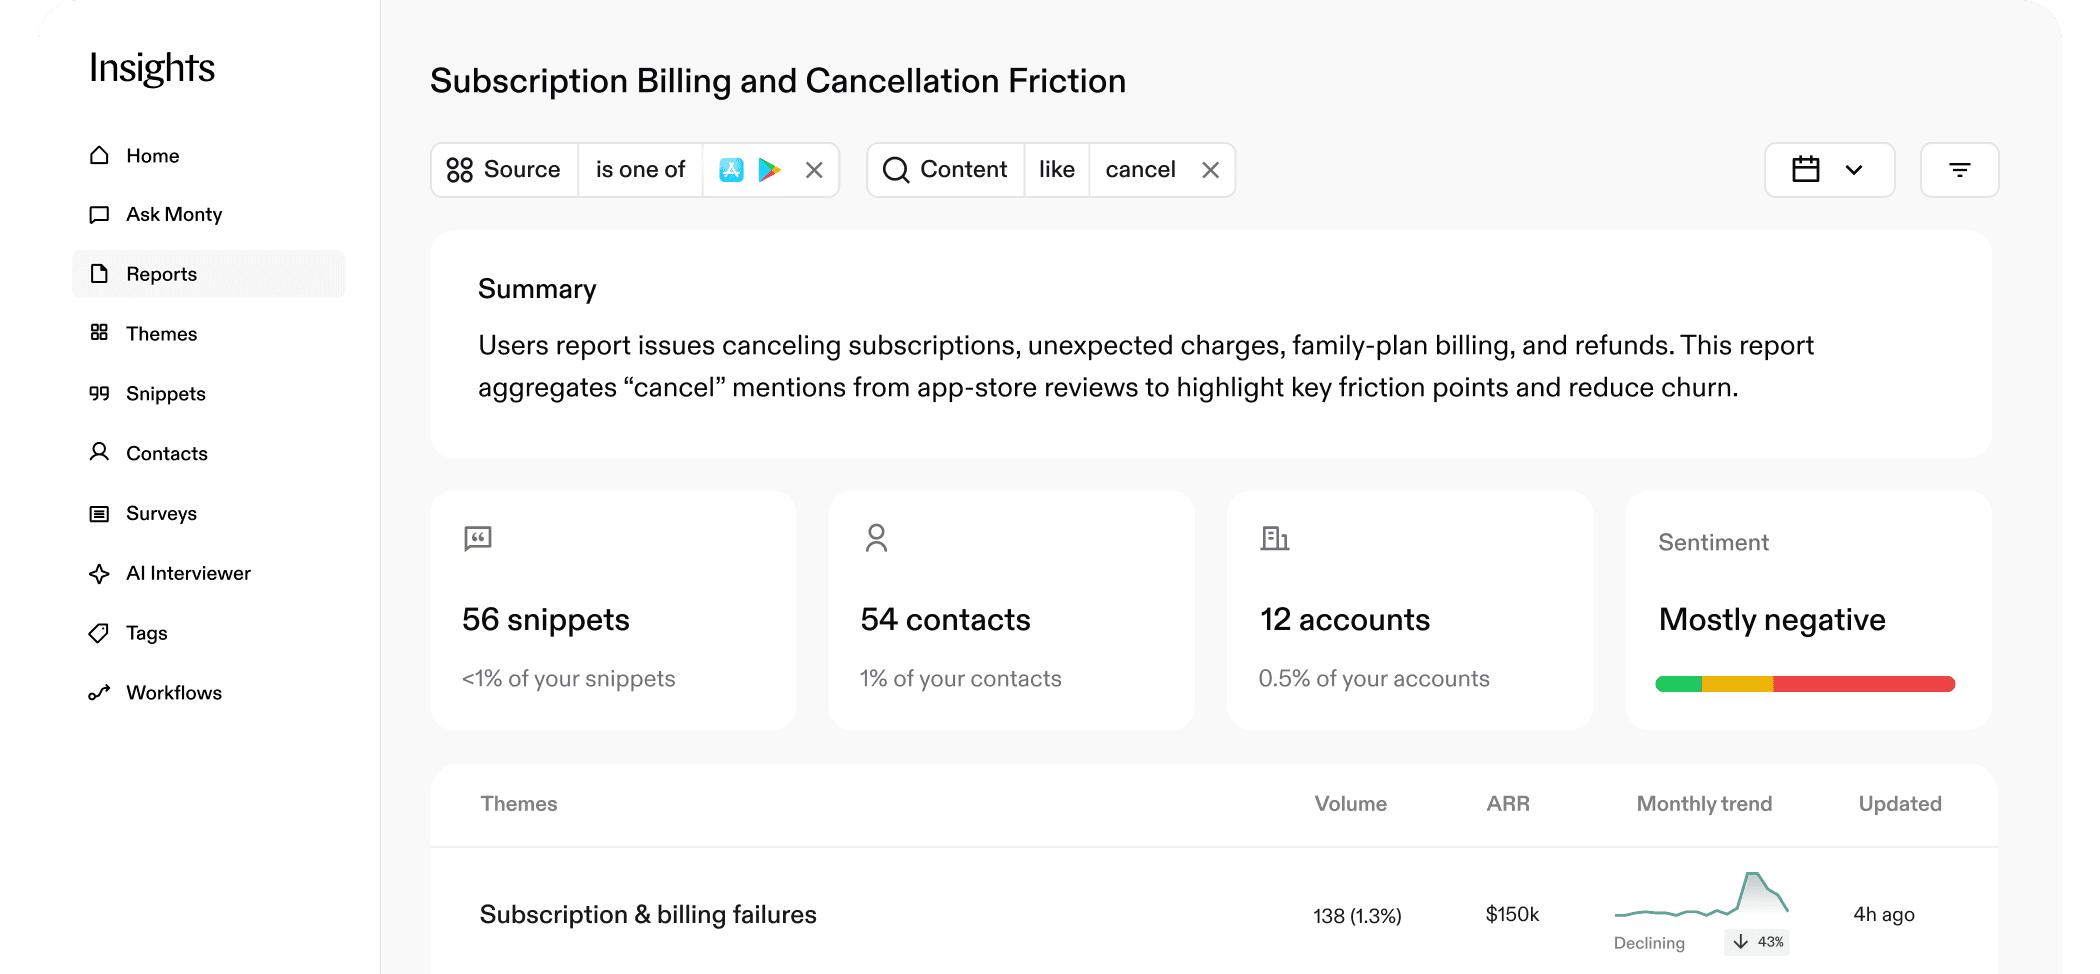Open the filter settings button

tap(1959, 170)
